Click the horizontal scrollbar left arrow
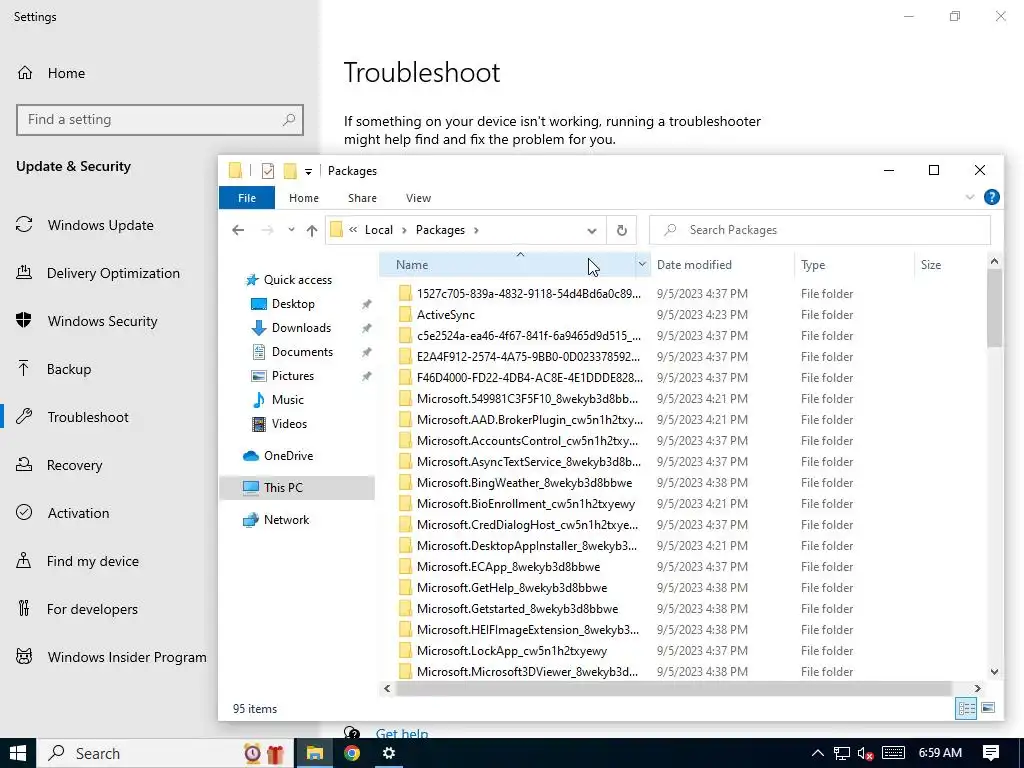Screen dimensions: 1024x768 (387, 688)
